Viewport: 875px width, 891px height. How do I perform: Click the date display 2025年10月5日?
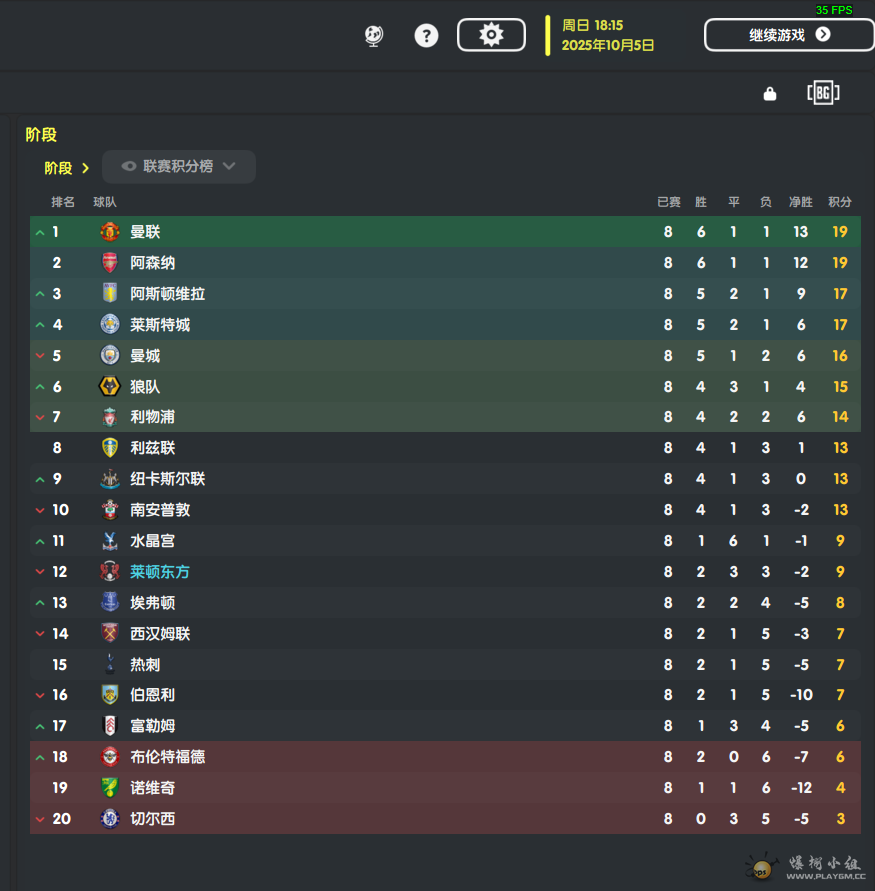pos(608,45)
